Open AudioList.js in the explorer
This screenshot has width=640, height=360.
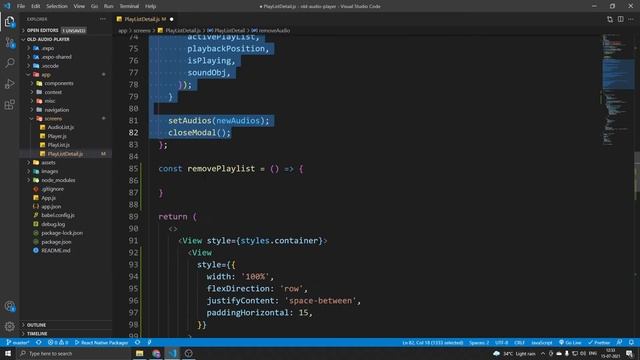66,127
